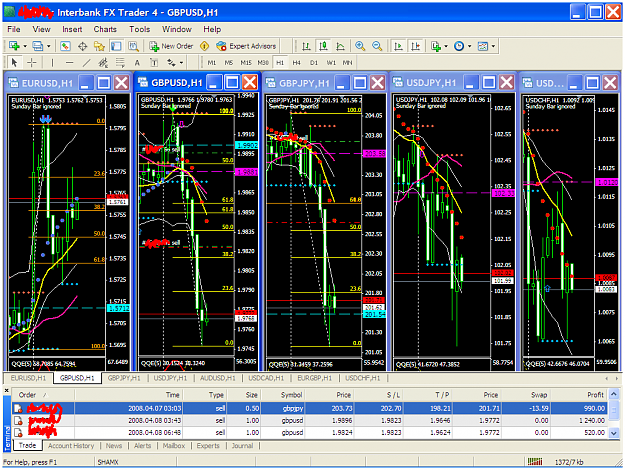
Task: Switch to the USDCAD,H1 chart tab
Action: 266,378
